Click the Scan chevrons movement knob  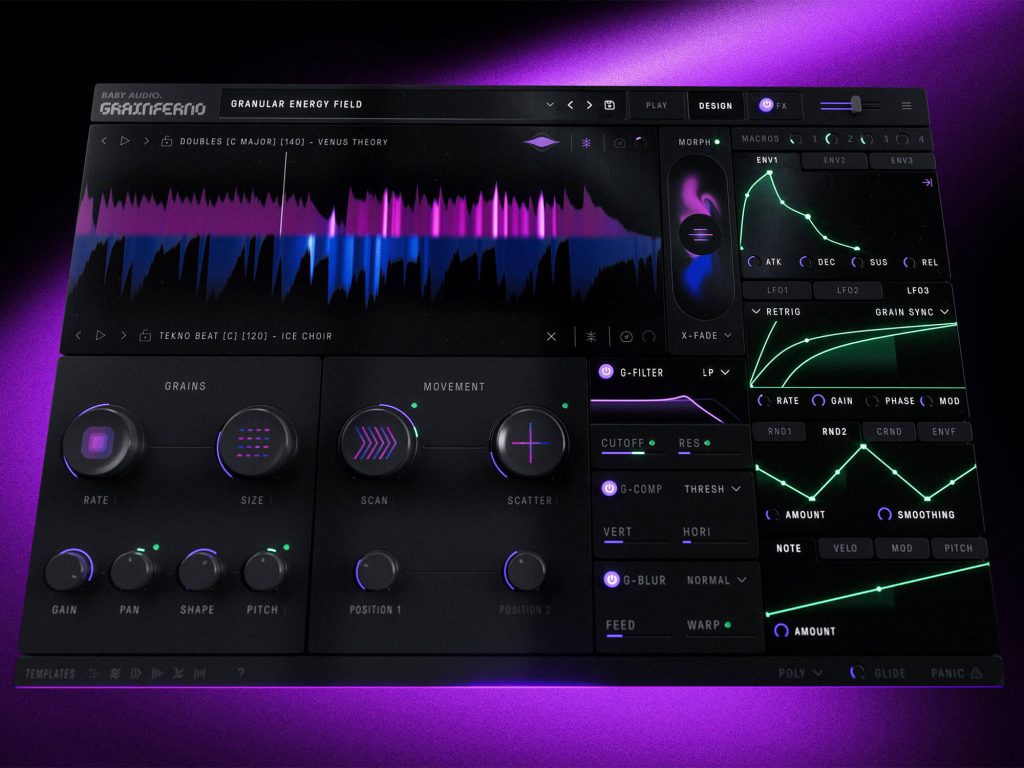pos(377,442)
